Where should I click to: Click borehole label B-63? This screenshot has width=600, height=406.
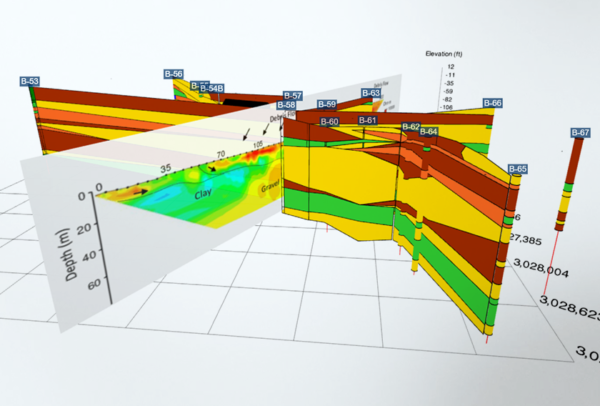click(371, 93)
